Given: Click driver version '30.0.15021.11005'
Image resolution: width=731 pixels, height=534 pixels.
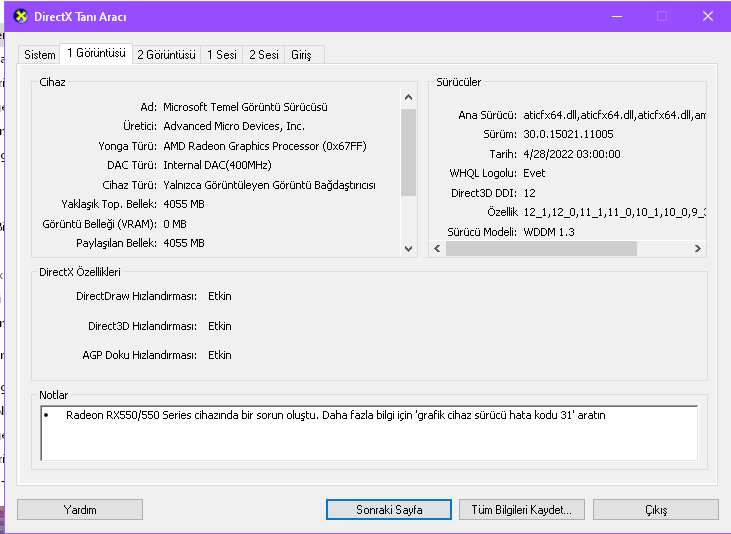Looking at the screenshot, I should tap(568, 134).
